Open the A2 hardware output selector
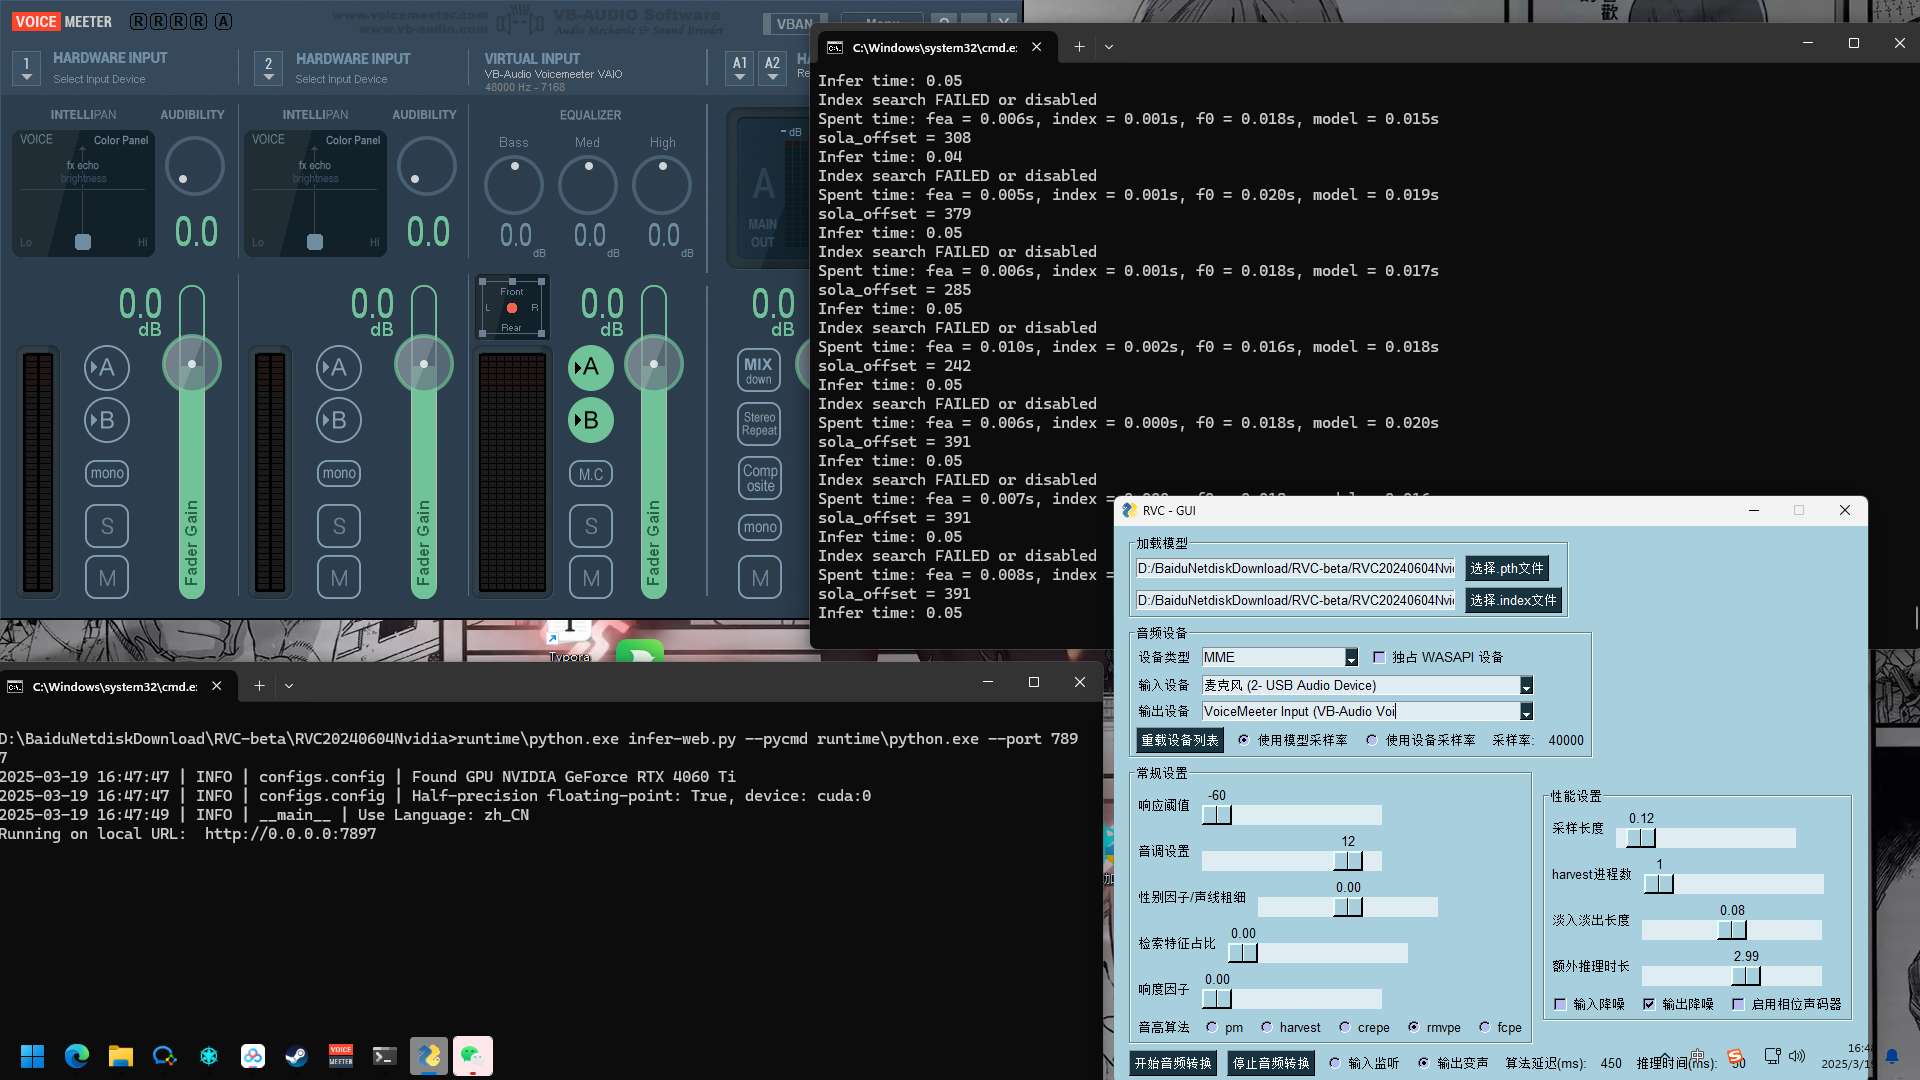 coord(772,68)
